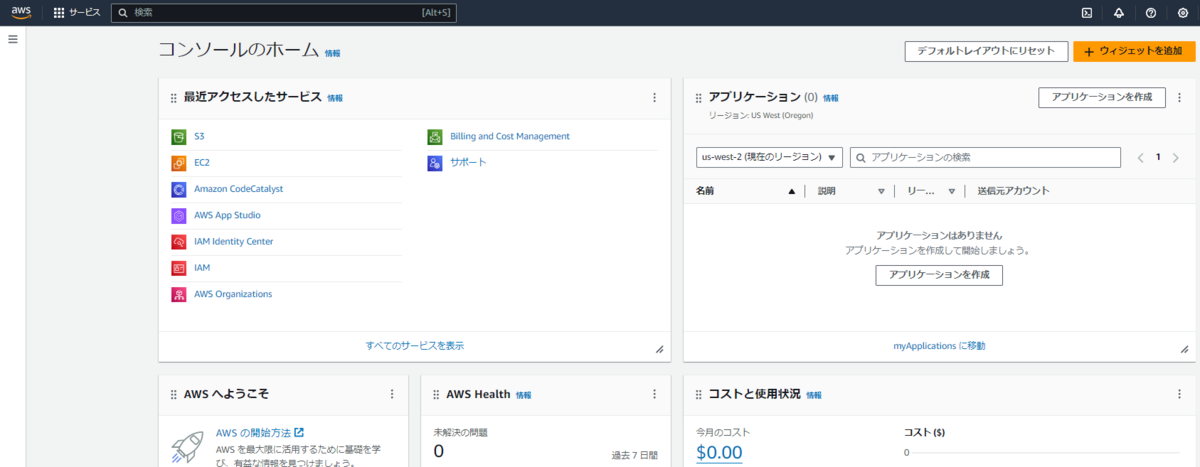Open the settings gear
The image size is (1200, 467).
(1183, 13)
